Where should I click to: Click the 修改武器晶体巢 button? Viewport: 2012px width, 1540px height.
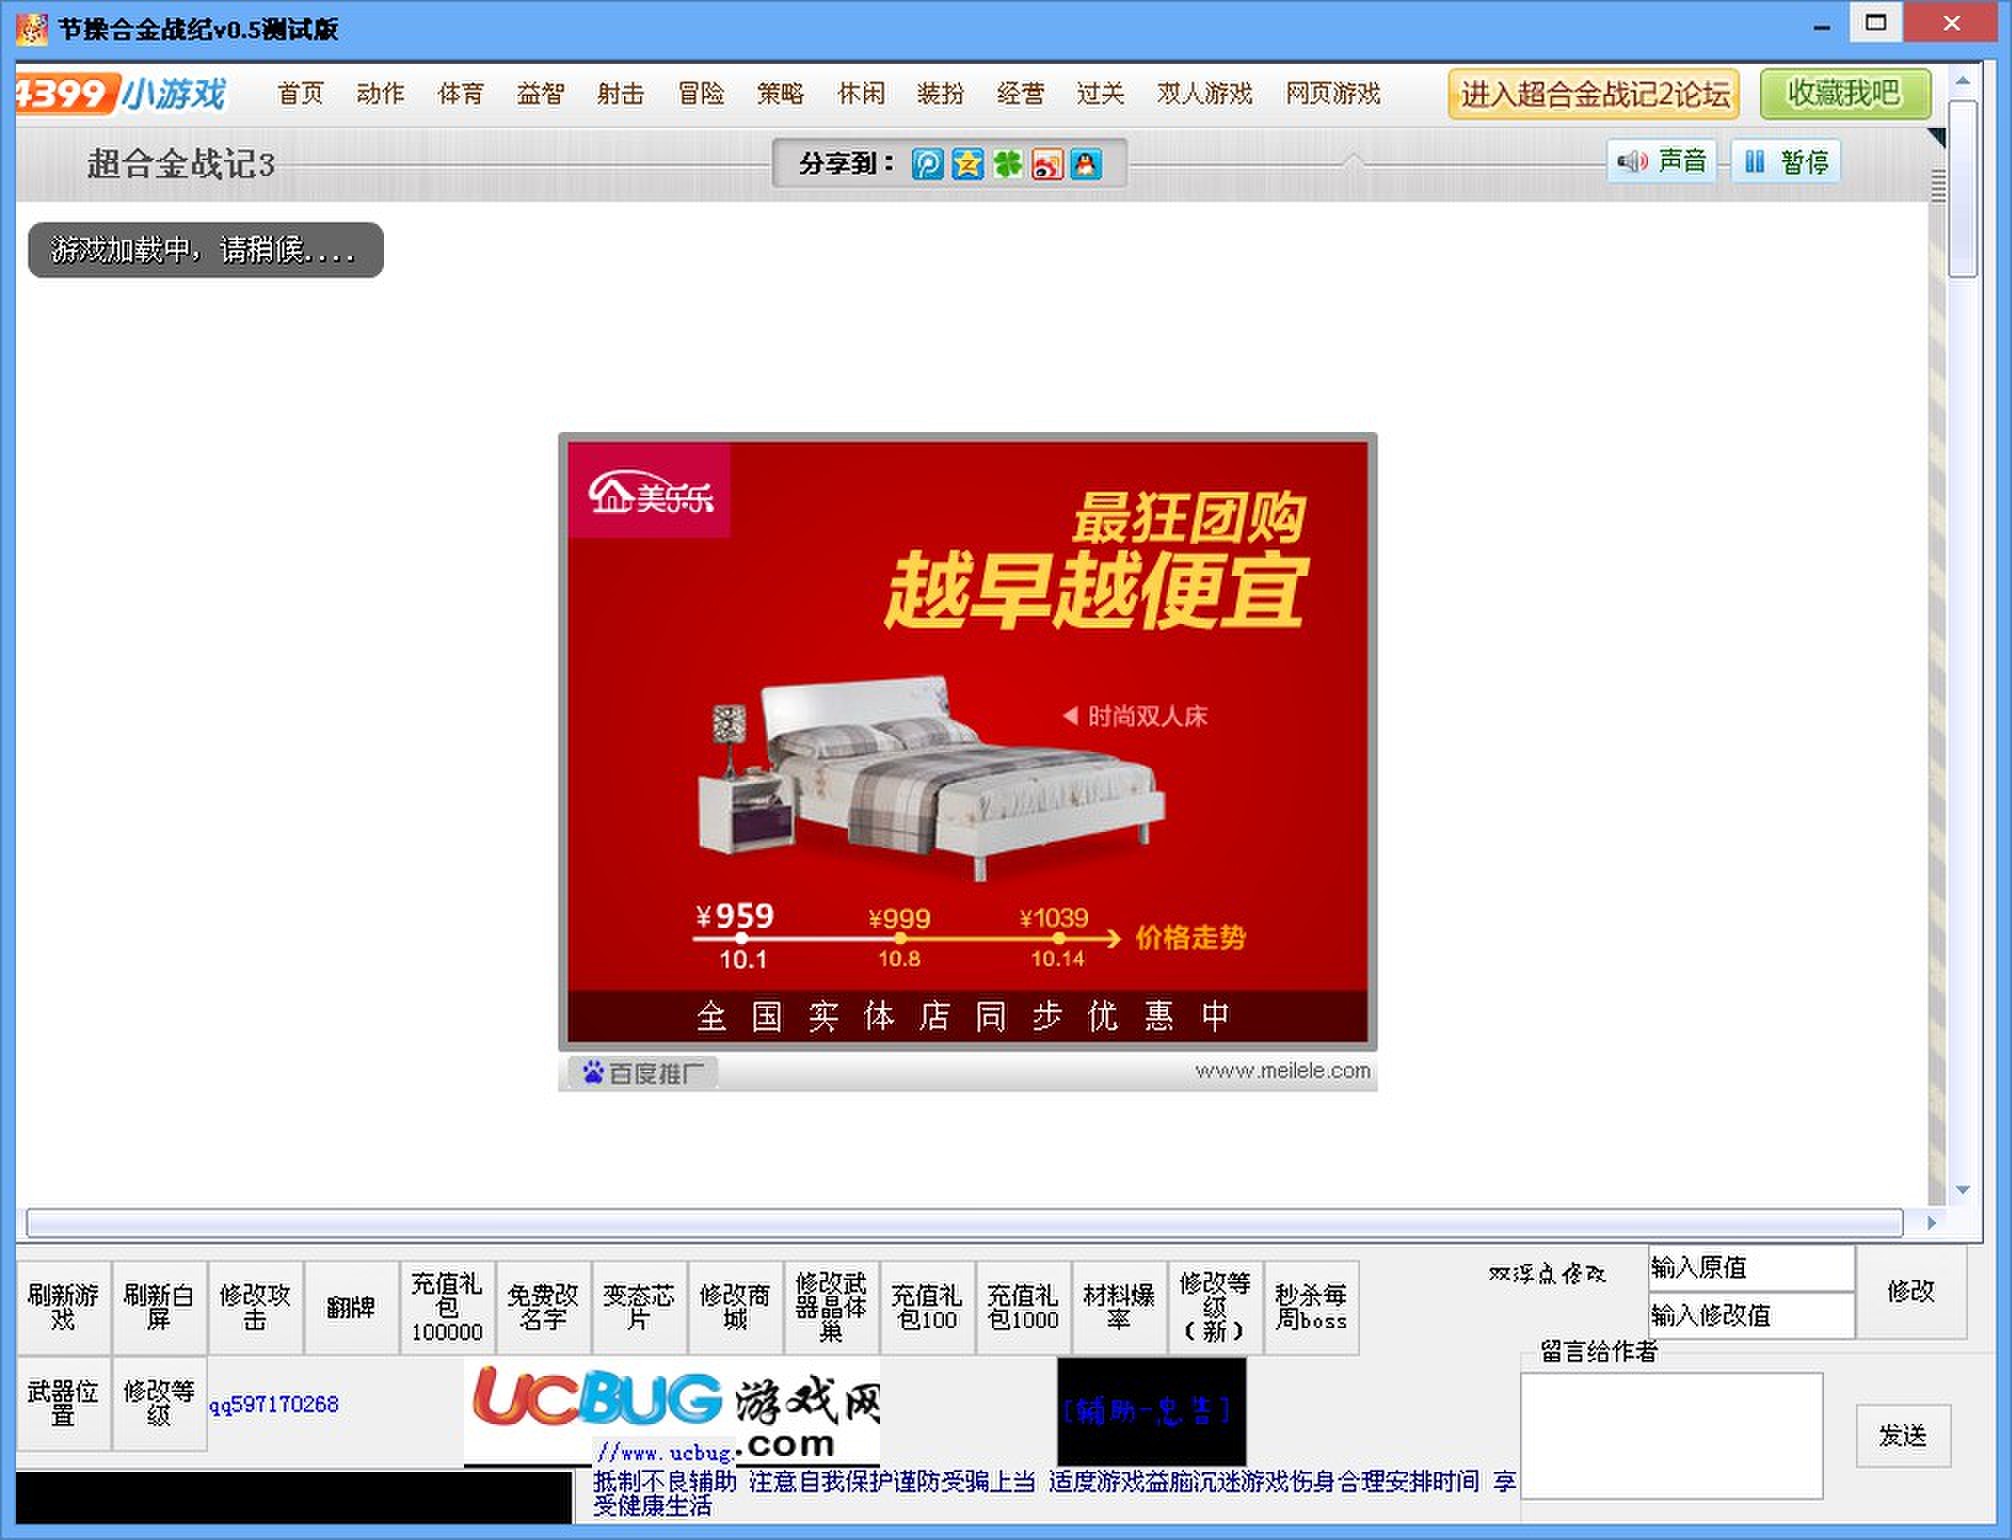pyautogui.click(x=831, y=1307)
